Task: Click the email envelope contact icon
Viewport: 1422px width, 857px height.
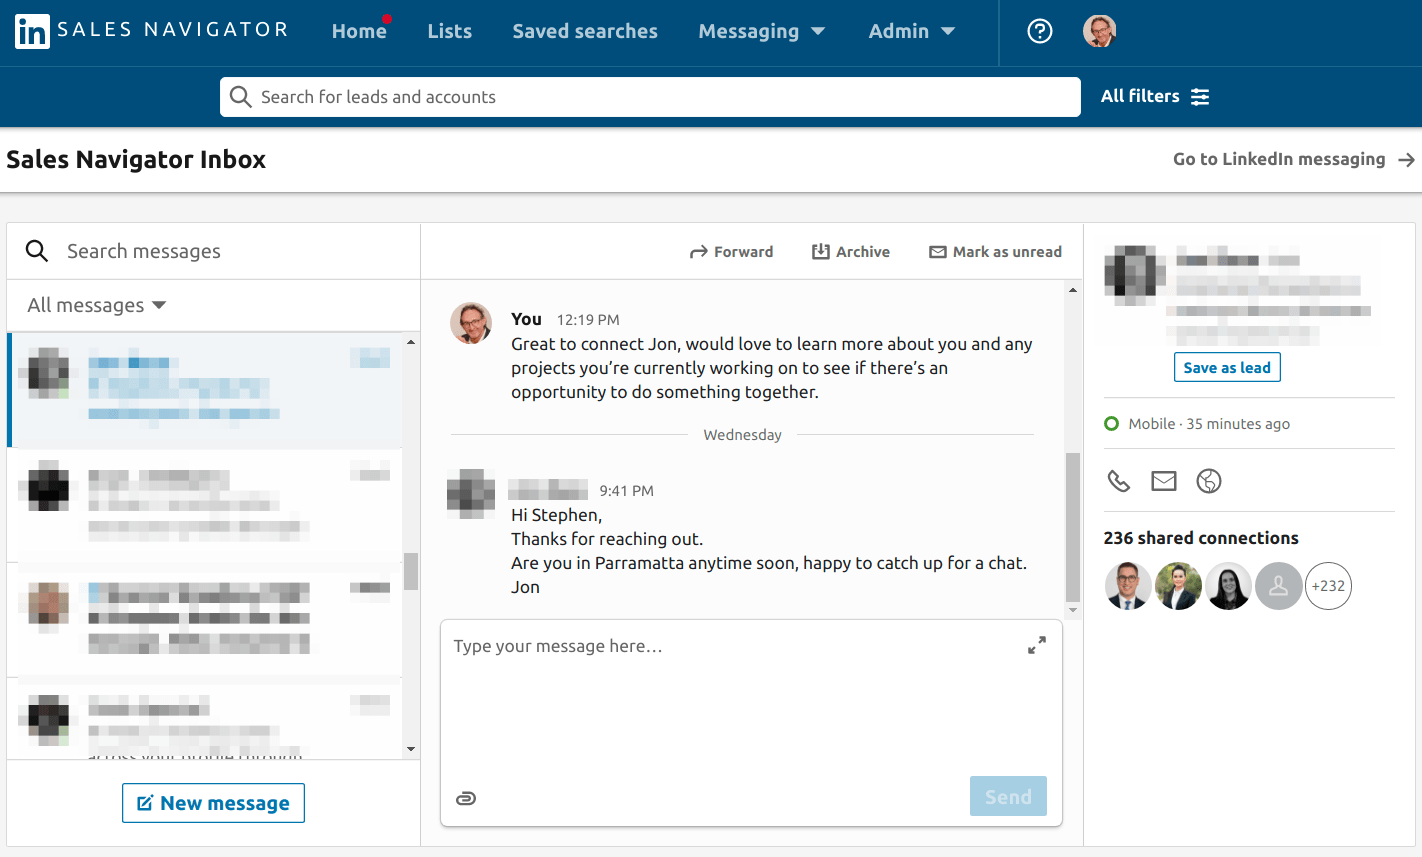Action: point(1164,481)
